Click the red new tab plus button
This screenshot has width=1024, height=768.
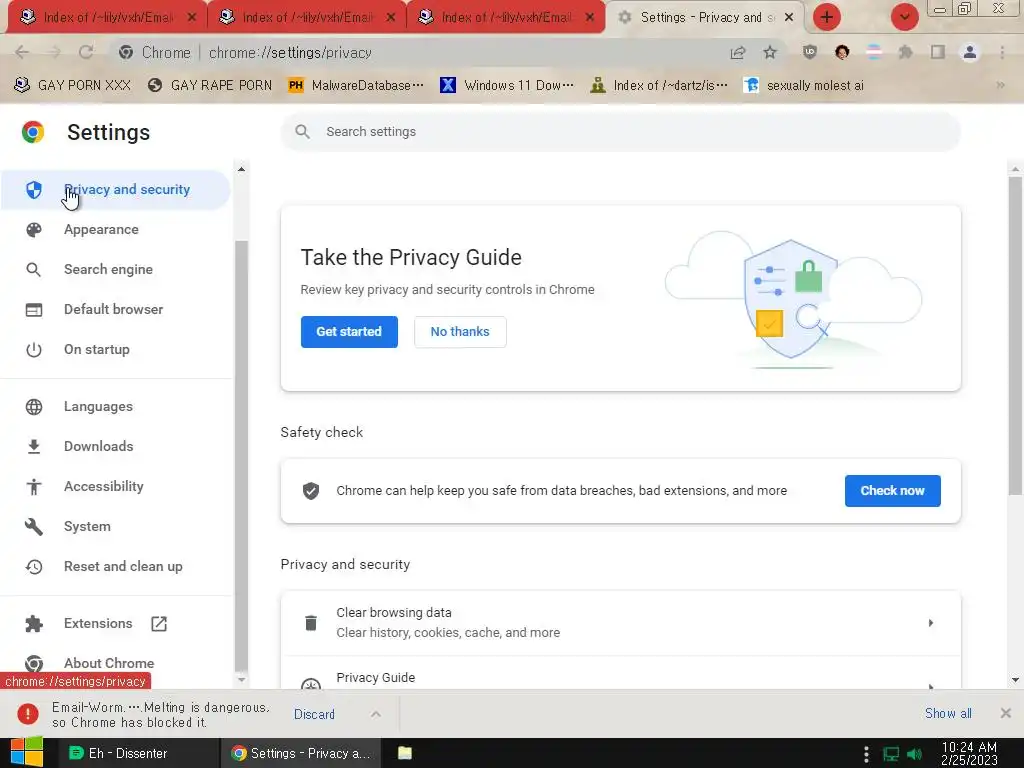(827, 17)
